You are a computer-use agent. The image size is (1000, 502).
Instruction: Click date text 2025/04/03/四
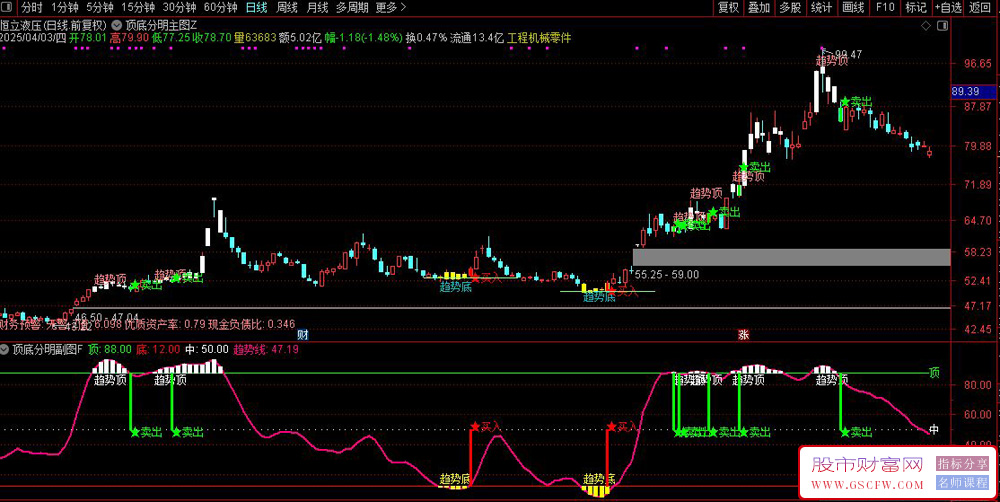tap(33, 38)
